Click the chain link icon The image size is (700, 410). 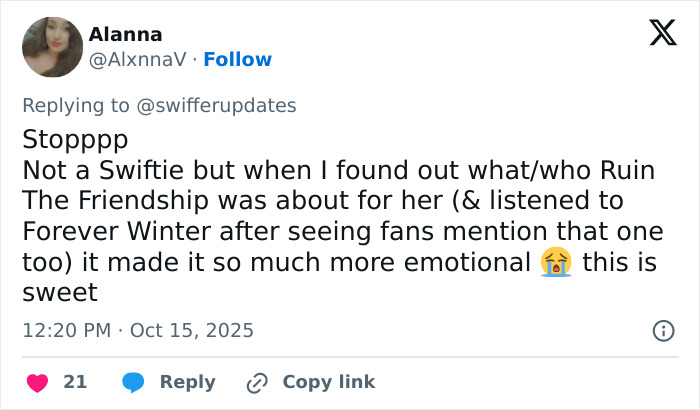point(257,382)
